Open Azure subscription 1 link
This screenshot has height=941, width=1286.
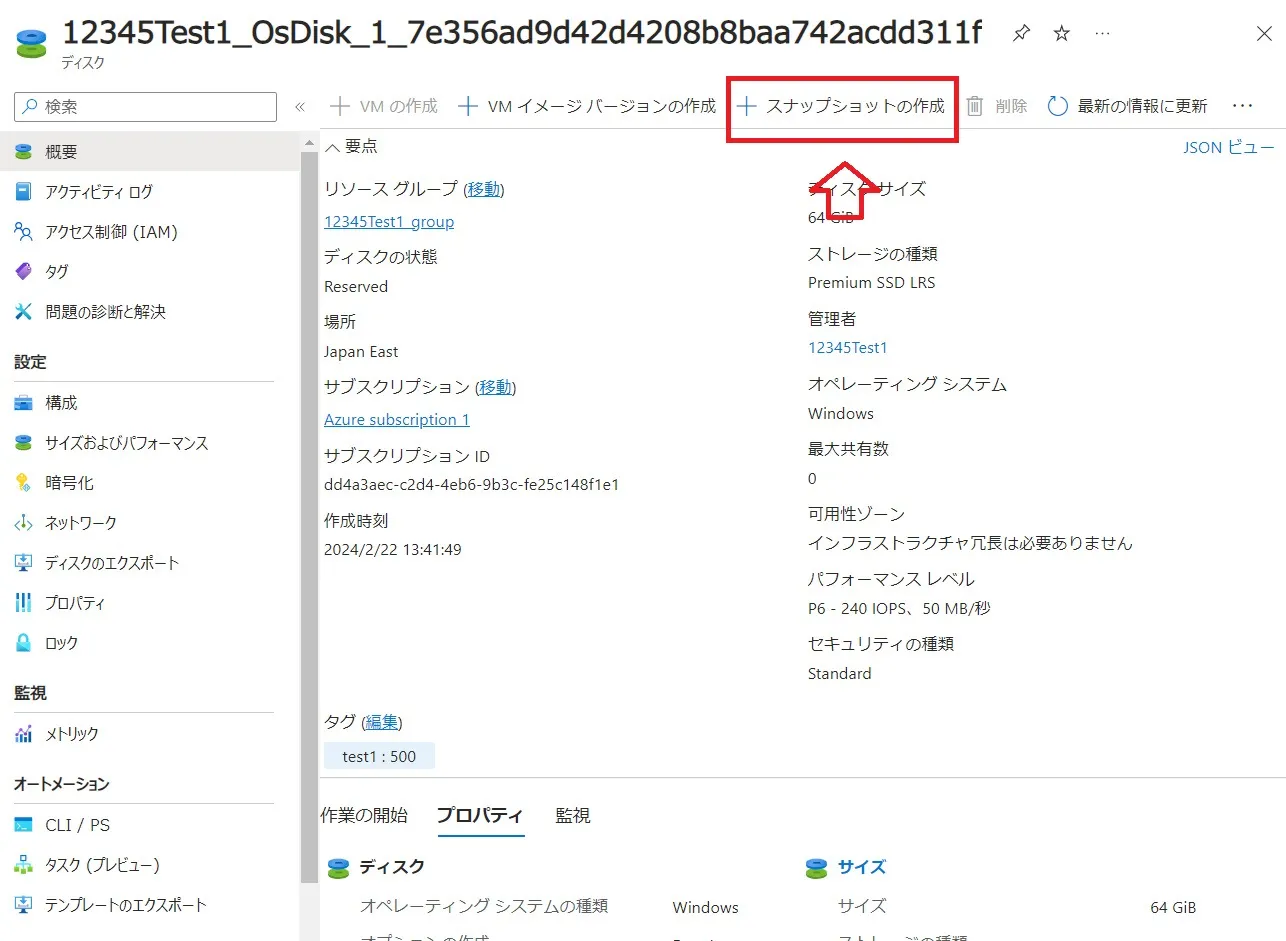(x=397, y=420)
